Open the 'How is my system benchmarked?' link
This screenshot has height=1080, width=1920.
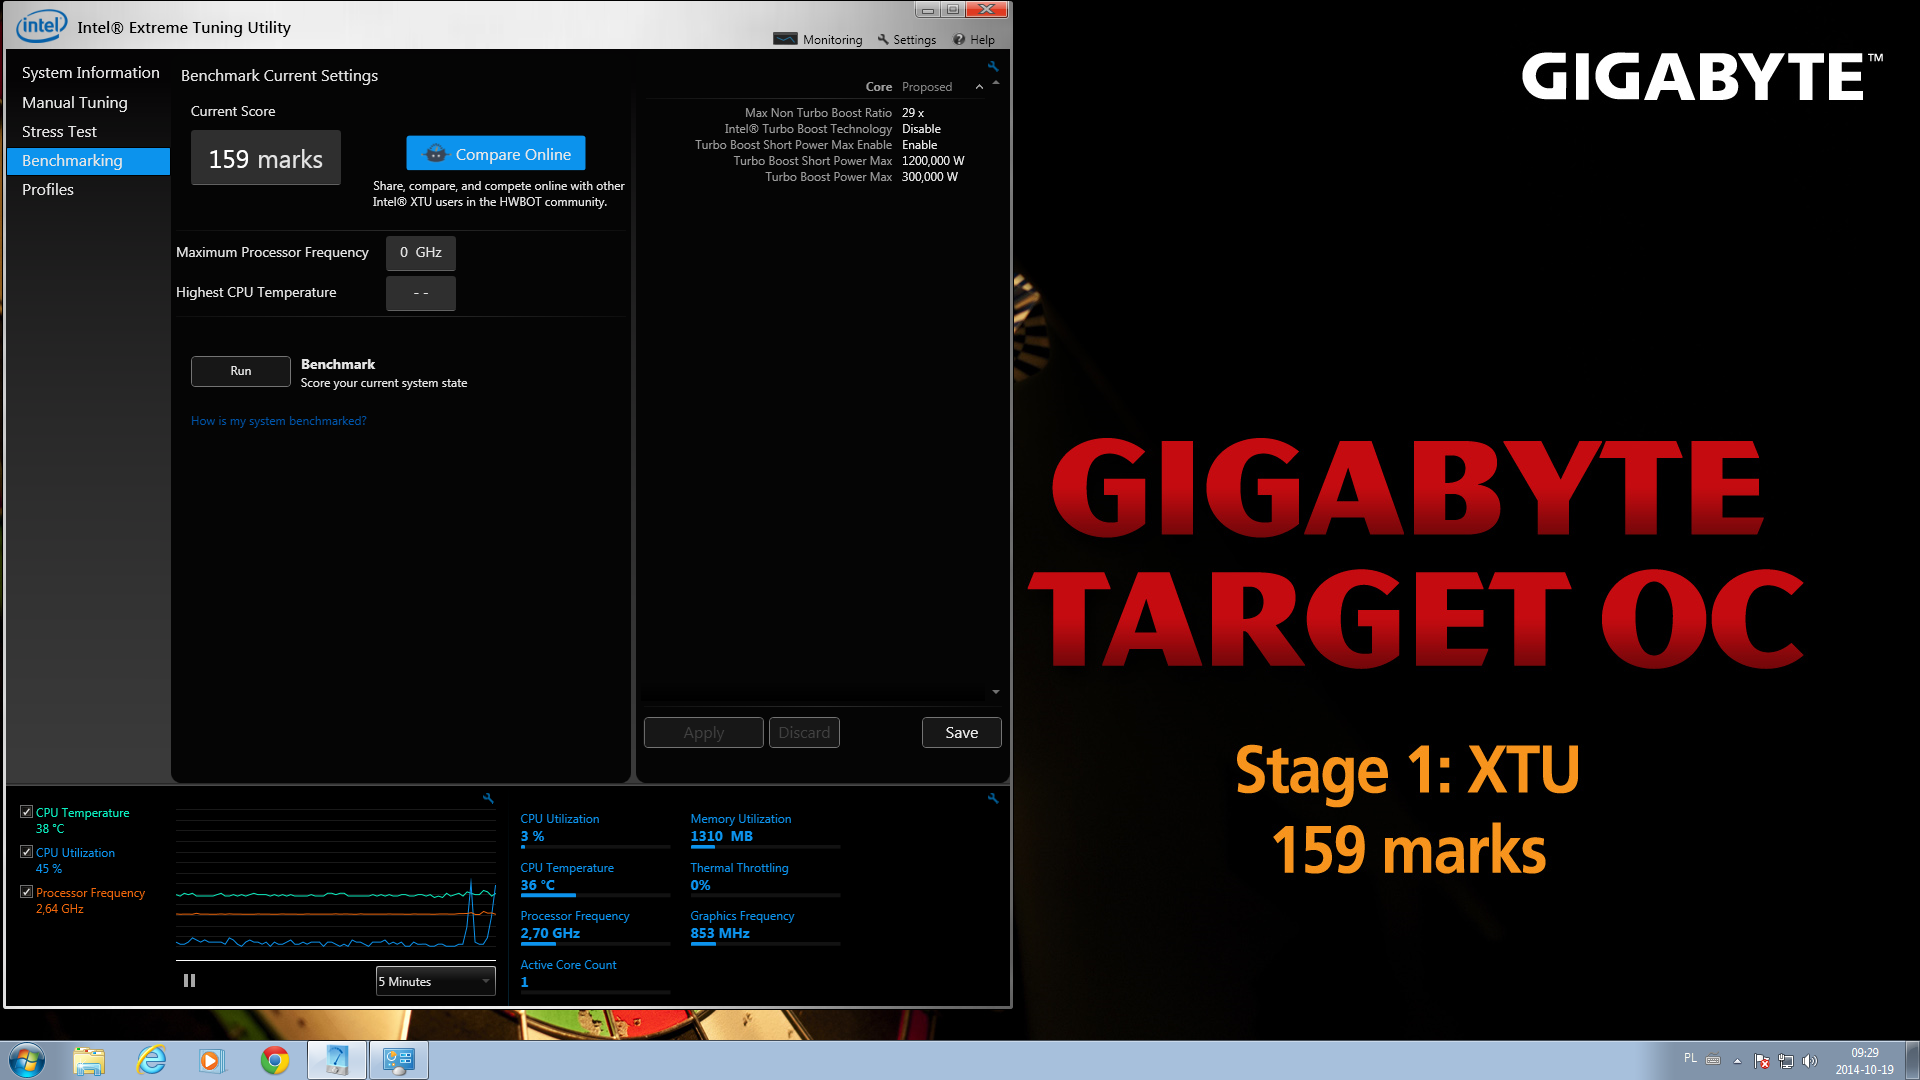[279, 421]
